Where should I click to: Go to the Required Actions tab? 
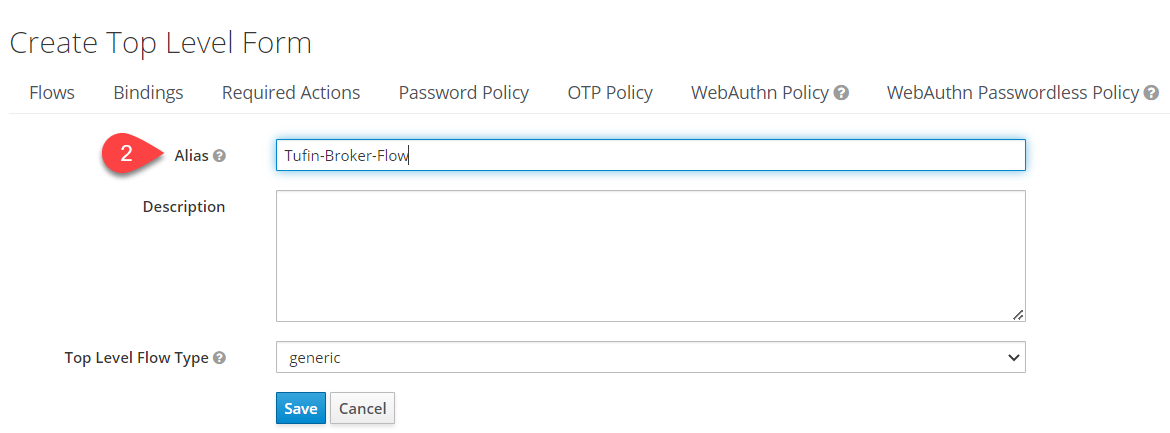point(291,93)
